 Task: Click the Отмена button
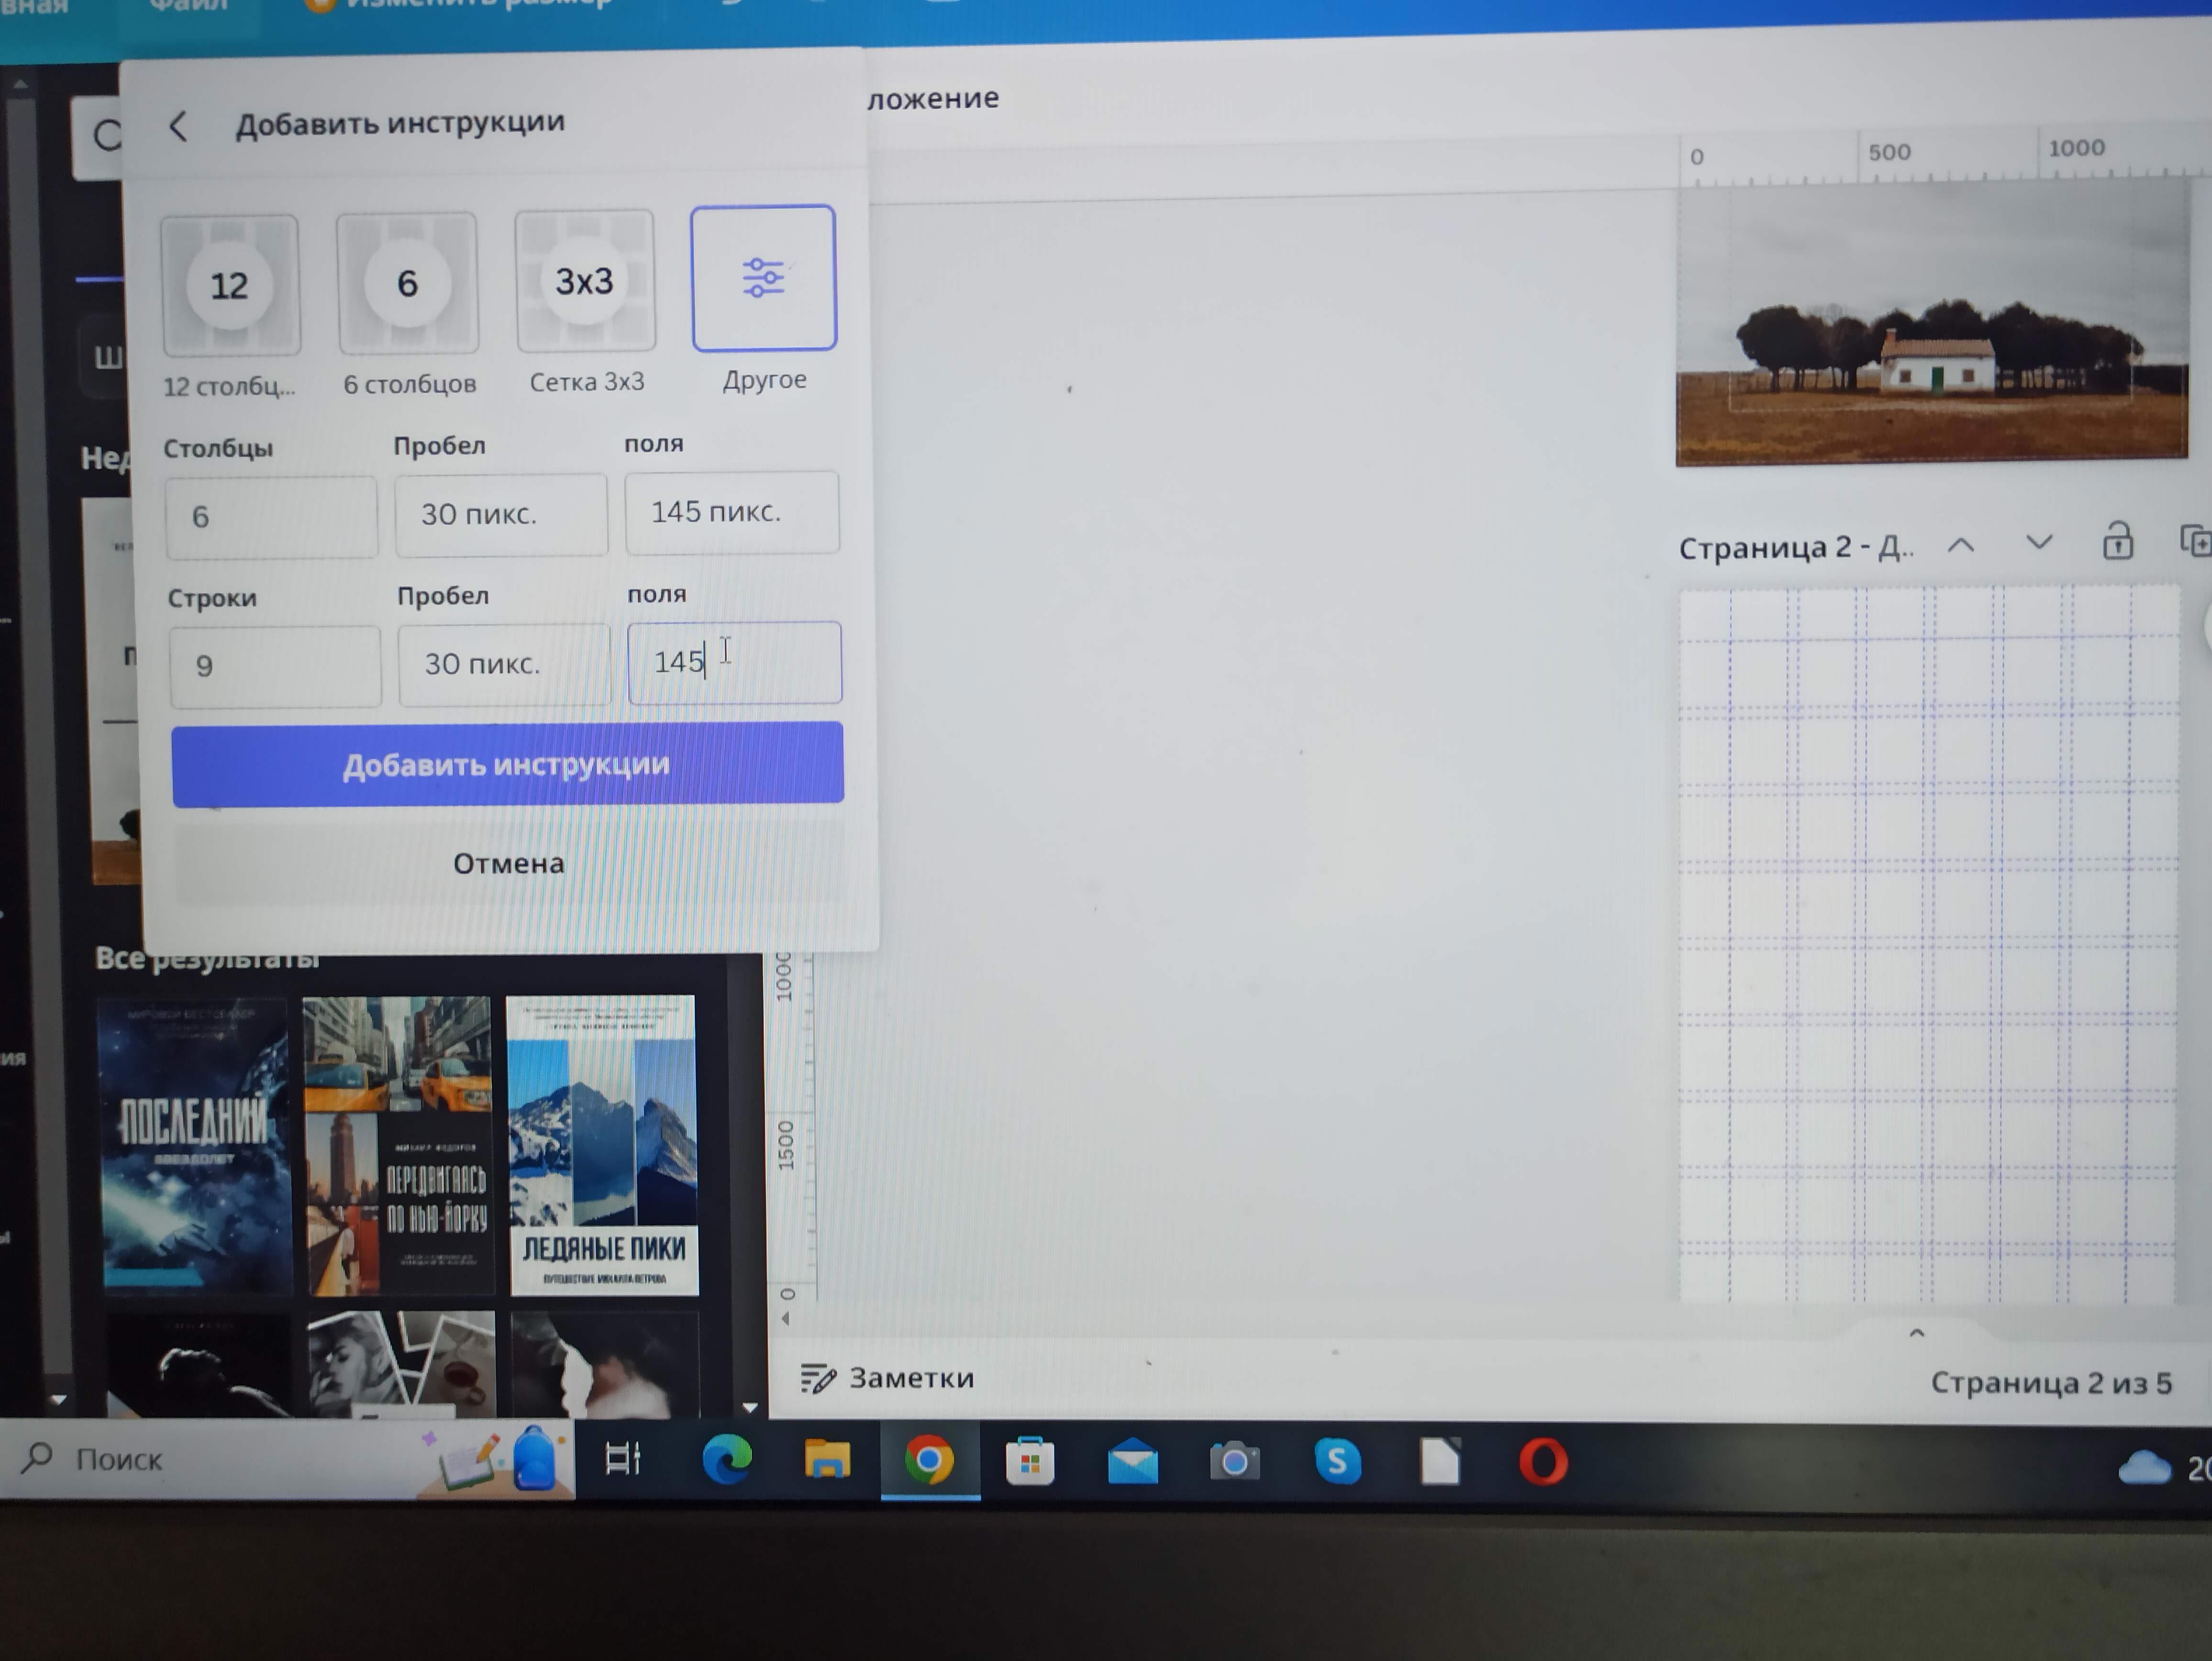pyautogui.click(x=508, y=863)
